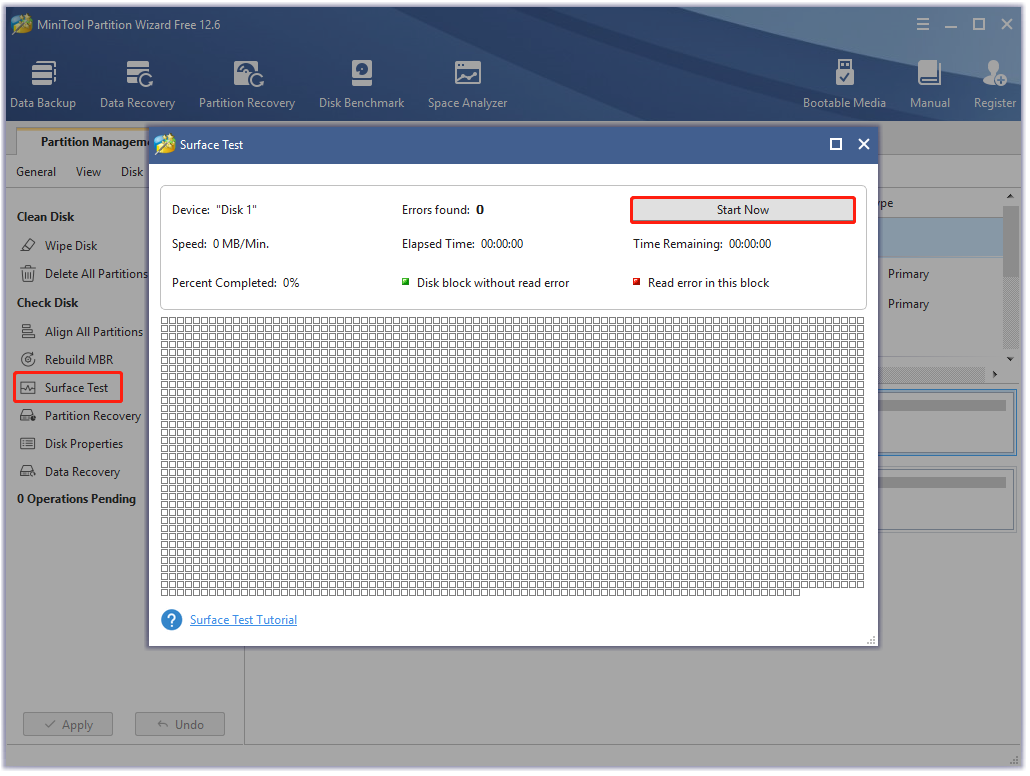Click the Time Remaining value
Image resolution: width=1030 pixels, height=776 pixels.
(x=750, y=244)
